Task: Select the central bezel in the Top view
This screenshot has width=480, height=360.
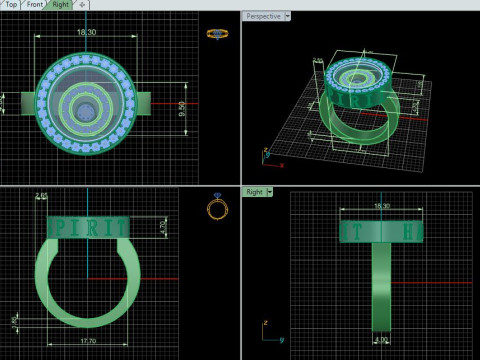Action: (85, 110)
